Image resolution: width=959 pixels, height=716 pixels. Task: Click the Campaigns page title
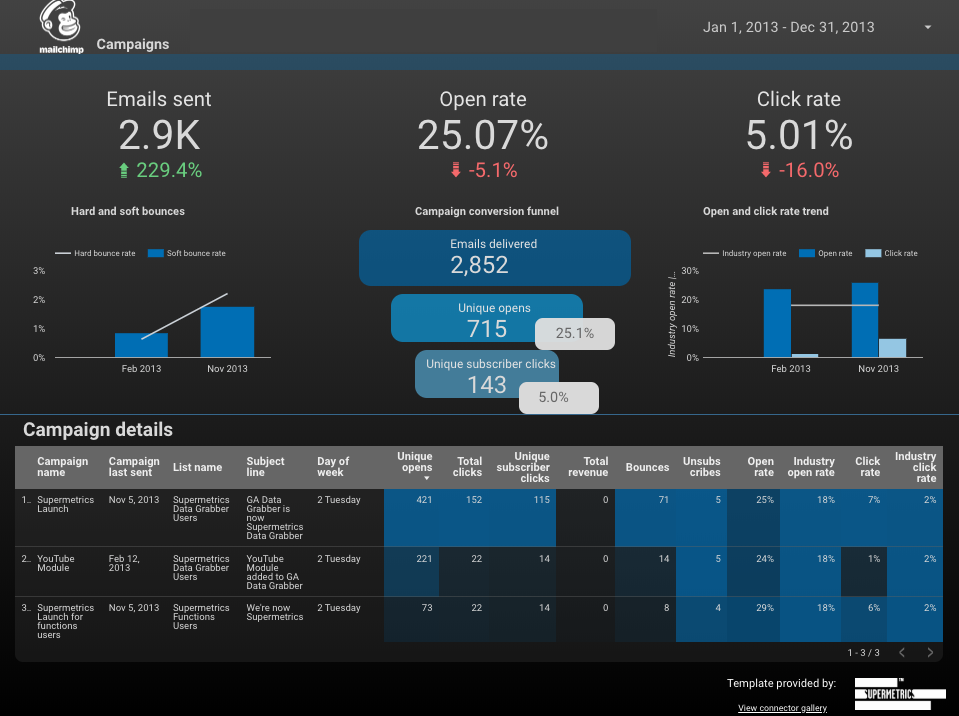(133, 44)
